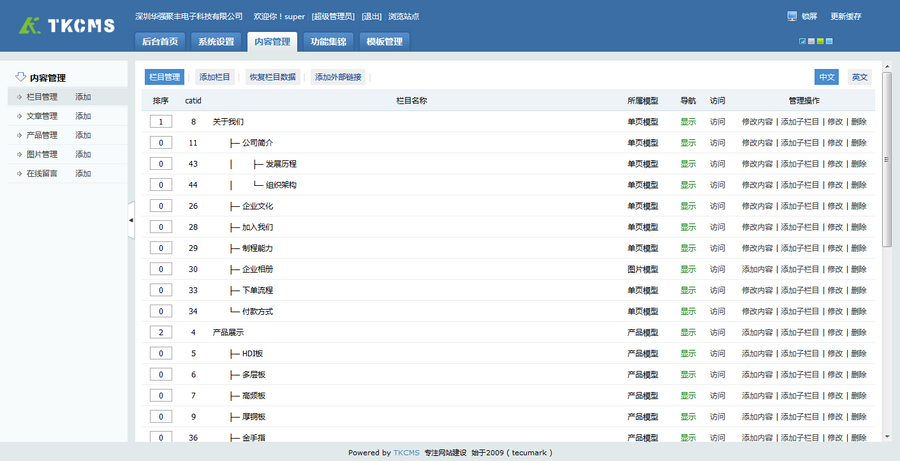The height and width of the screenshot is (461, 900).
Task: Select the light blue theme swatch
Action: [x=829, y=41]
